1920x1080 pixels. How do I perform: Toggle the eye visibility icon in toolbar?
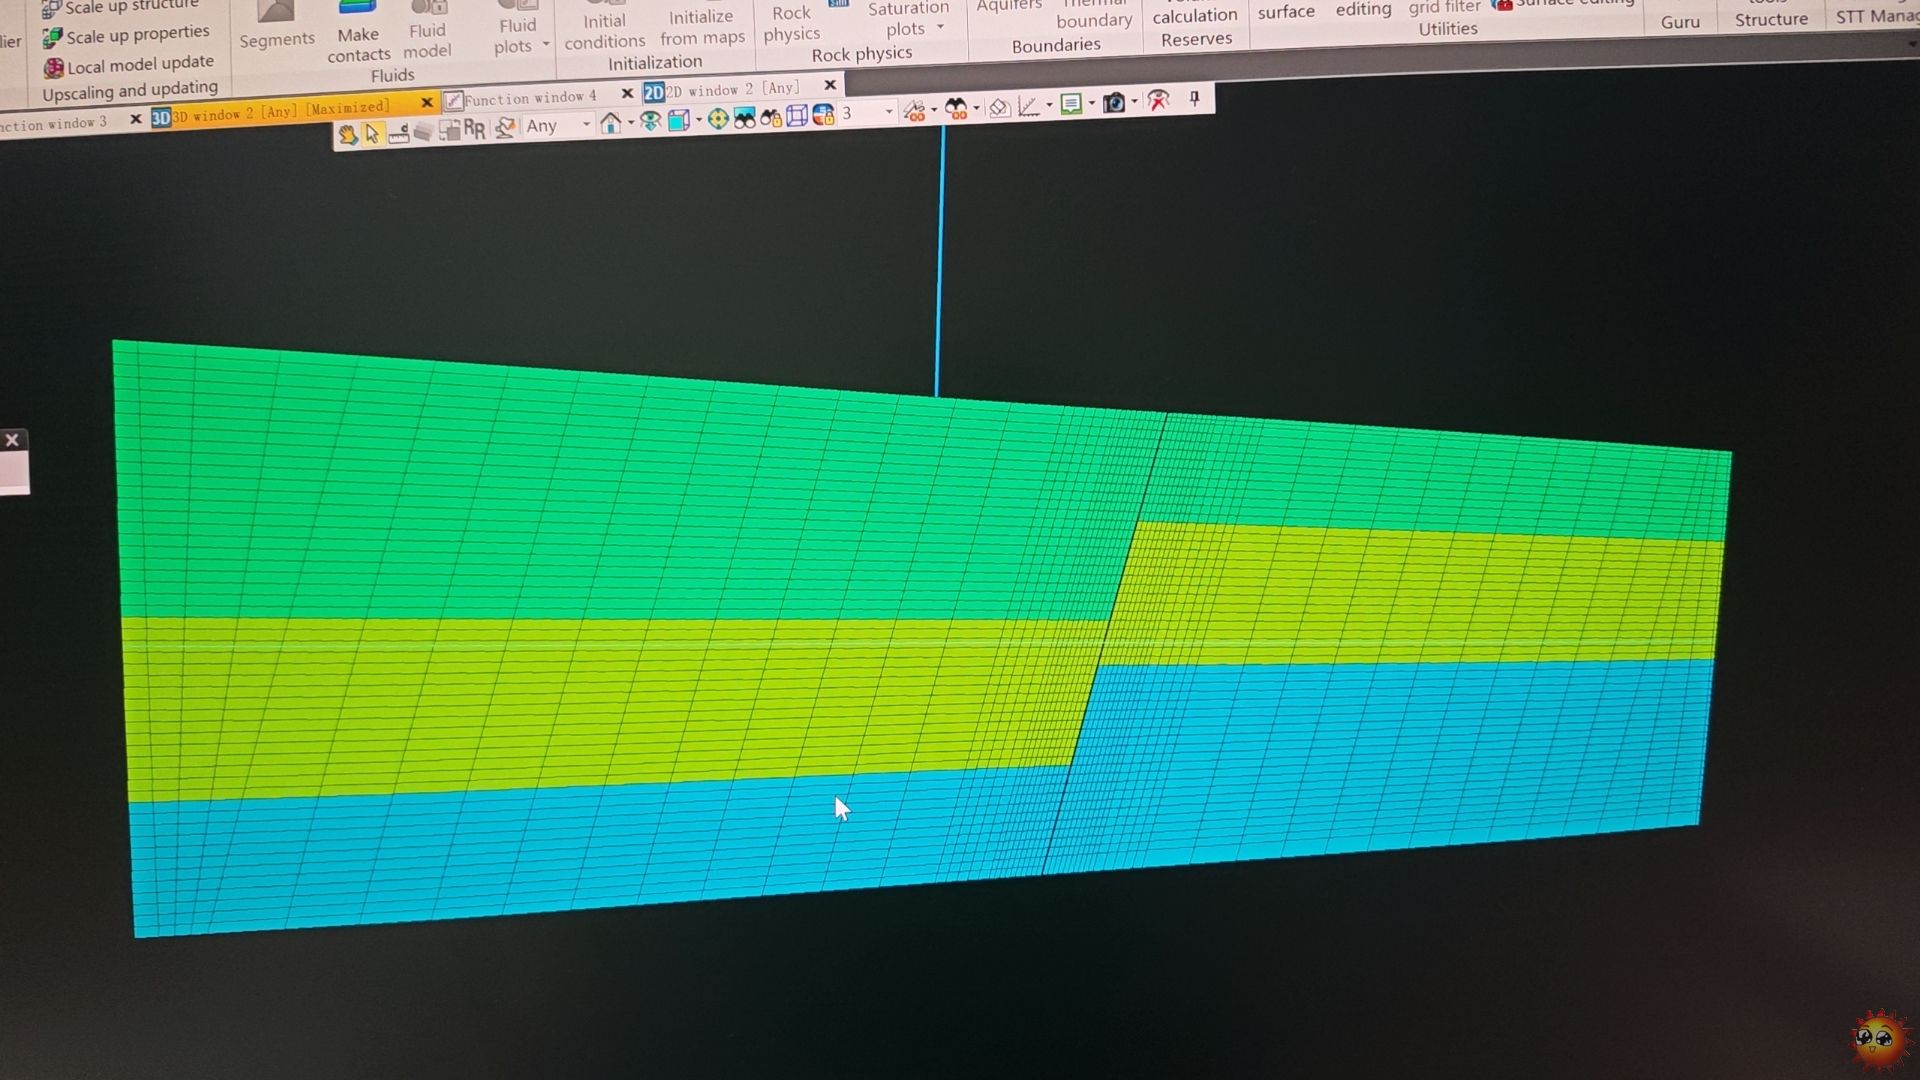[650, 122]
